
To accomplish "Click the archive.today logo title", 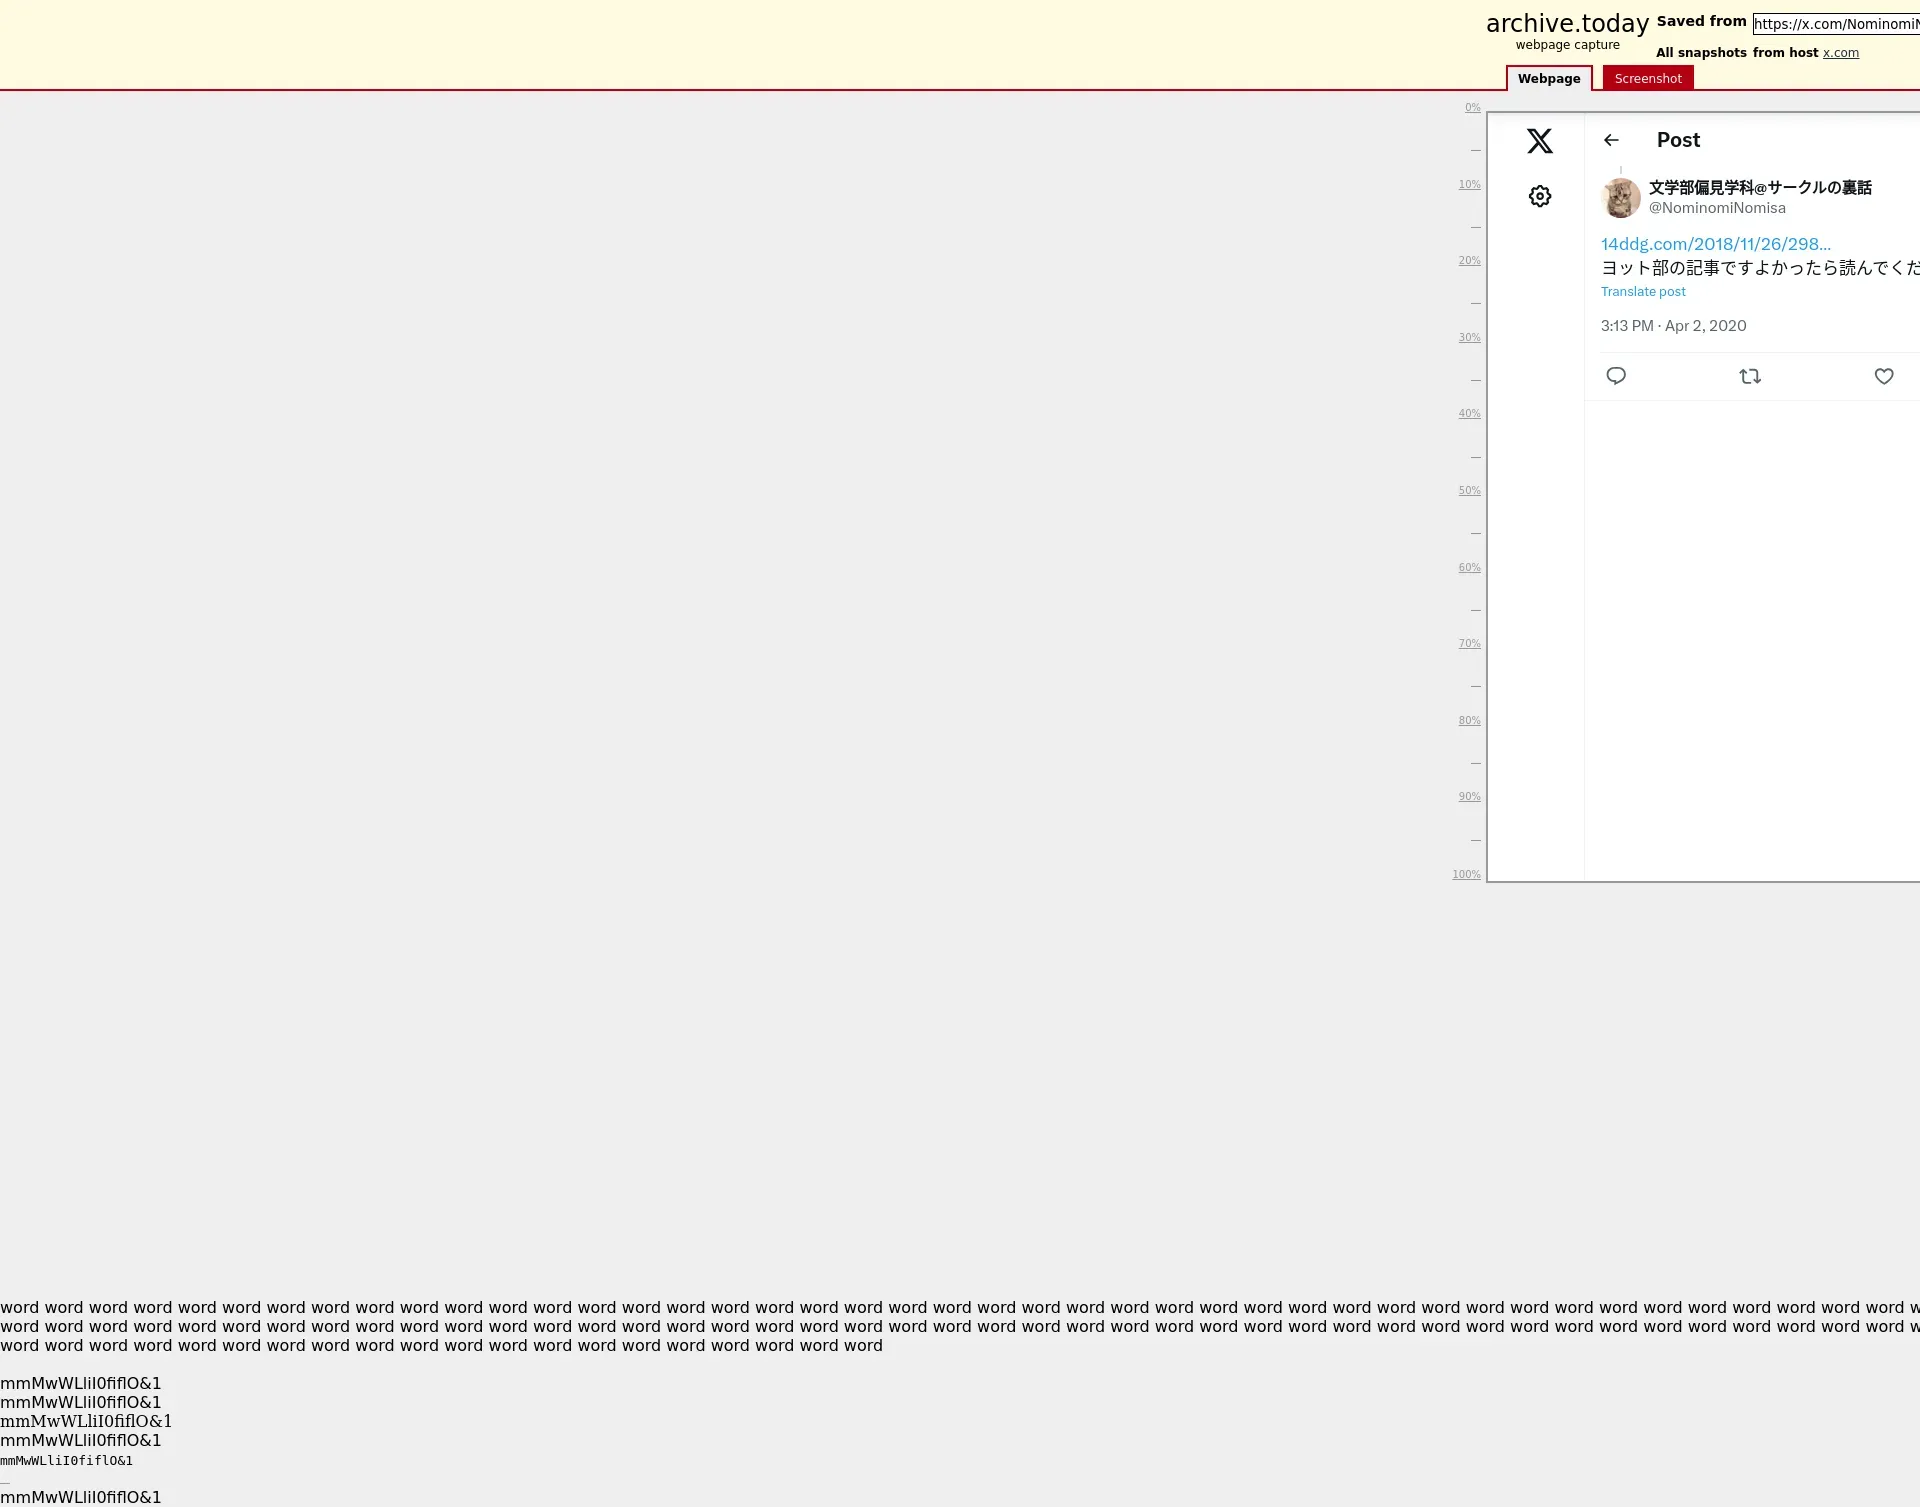I will pyautogui.click(x=1566, y=24).
